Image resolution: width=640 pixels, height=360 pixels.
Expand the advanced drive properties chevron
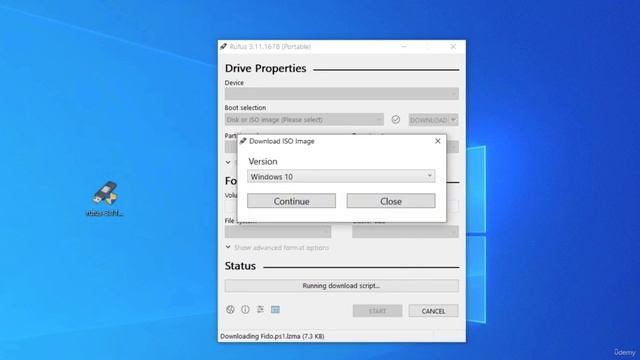(x=228, y=162)
